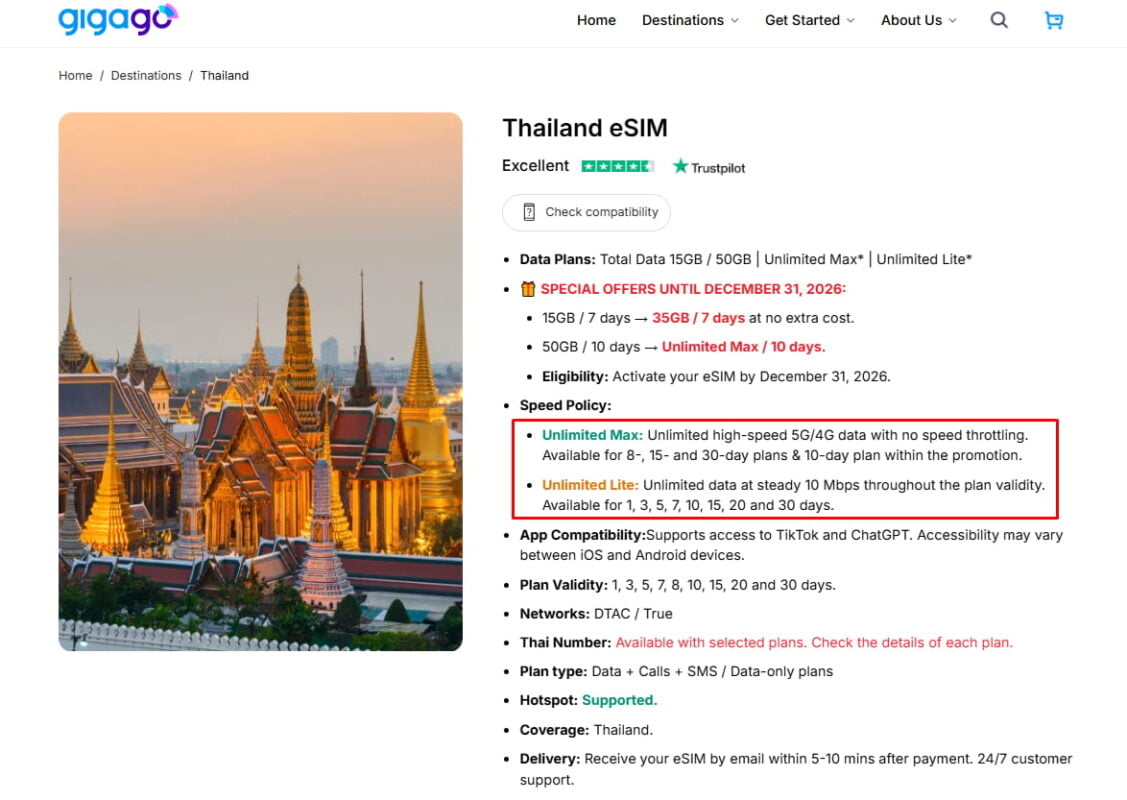Click Home in the breadcrumb
The image size is (1127, 800).
click(75, 75)
